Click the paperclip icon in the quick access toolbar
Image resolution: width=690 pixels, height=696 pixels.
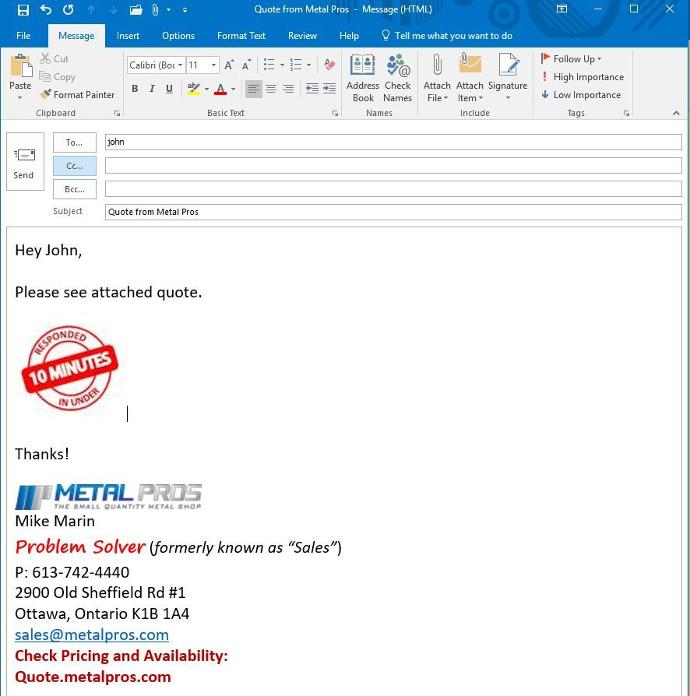click(x=155, y=9)
